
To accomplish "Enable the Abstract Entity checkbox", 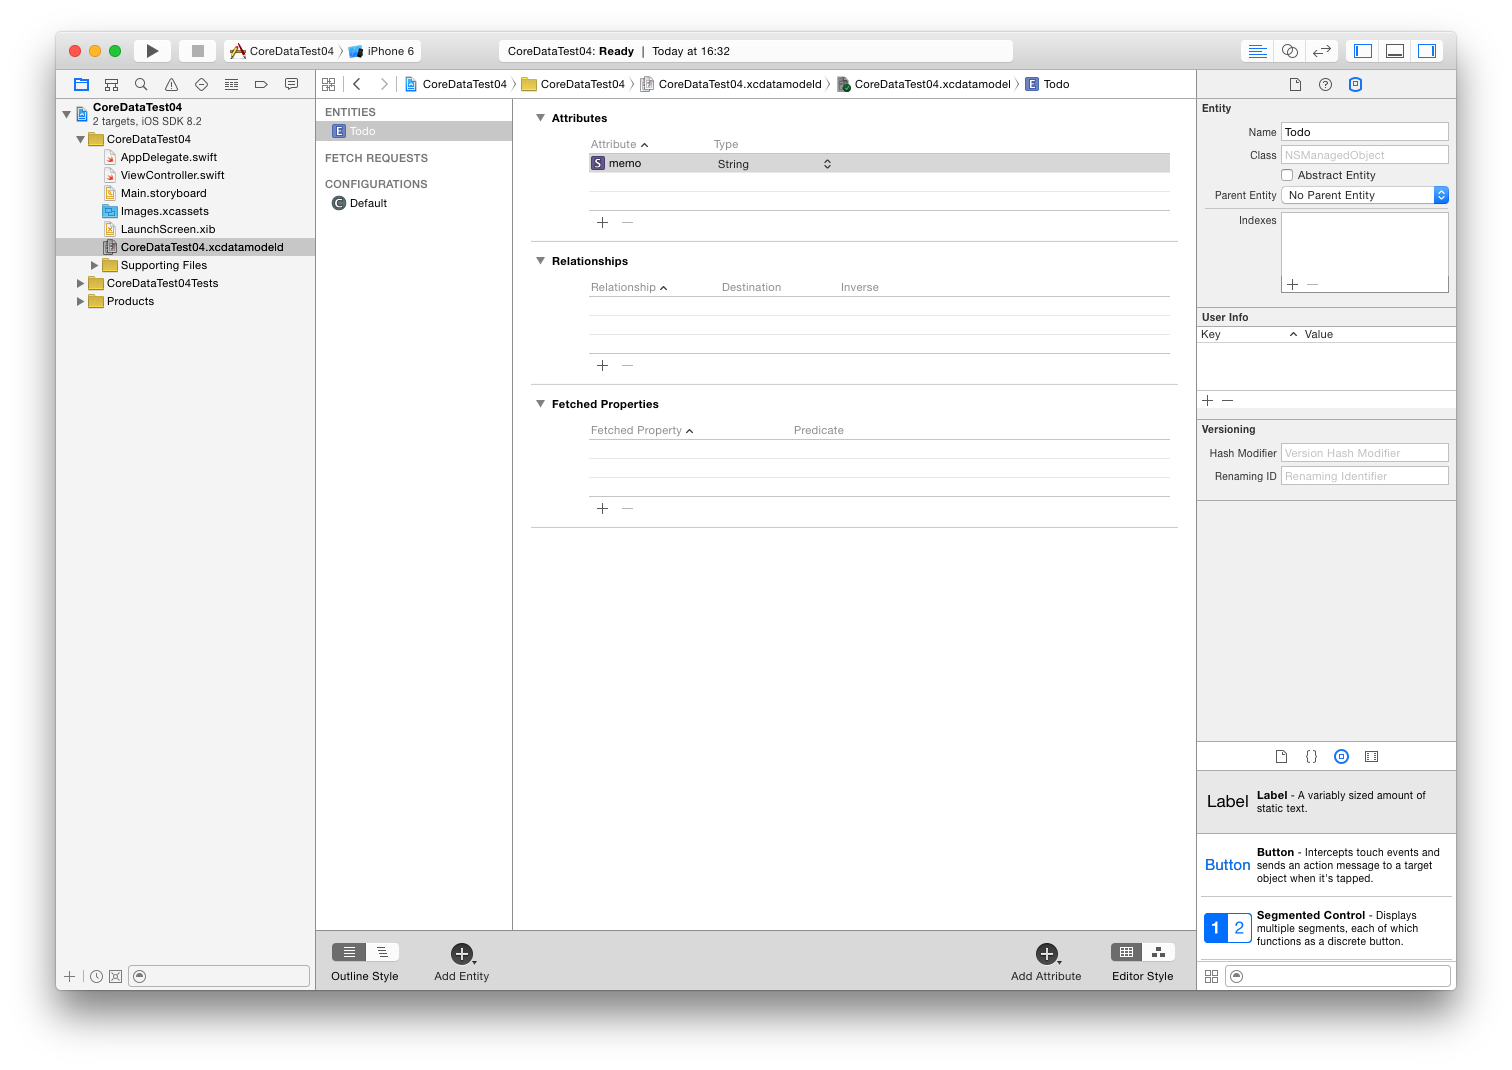I will pyautogui.click(x=1287, y=174).
